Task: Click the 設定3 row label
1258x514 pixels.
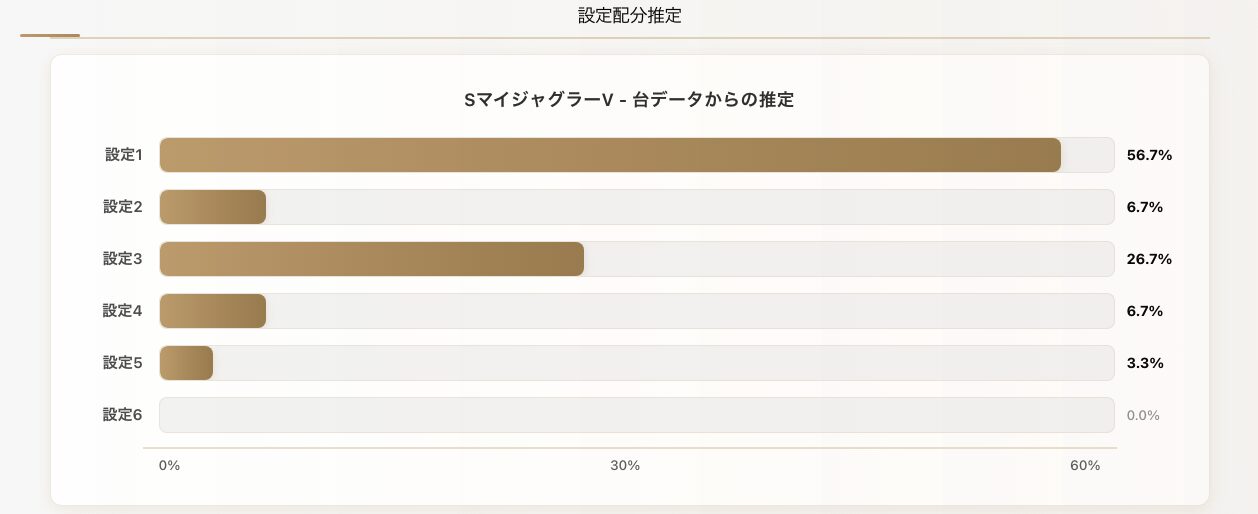Action: pyautogui.click(x=123, y=259)
